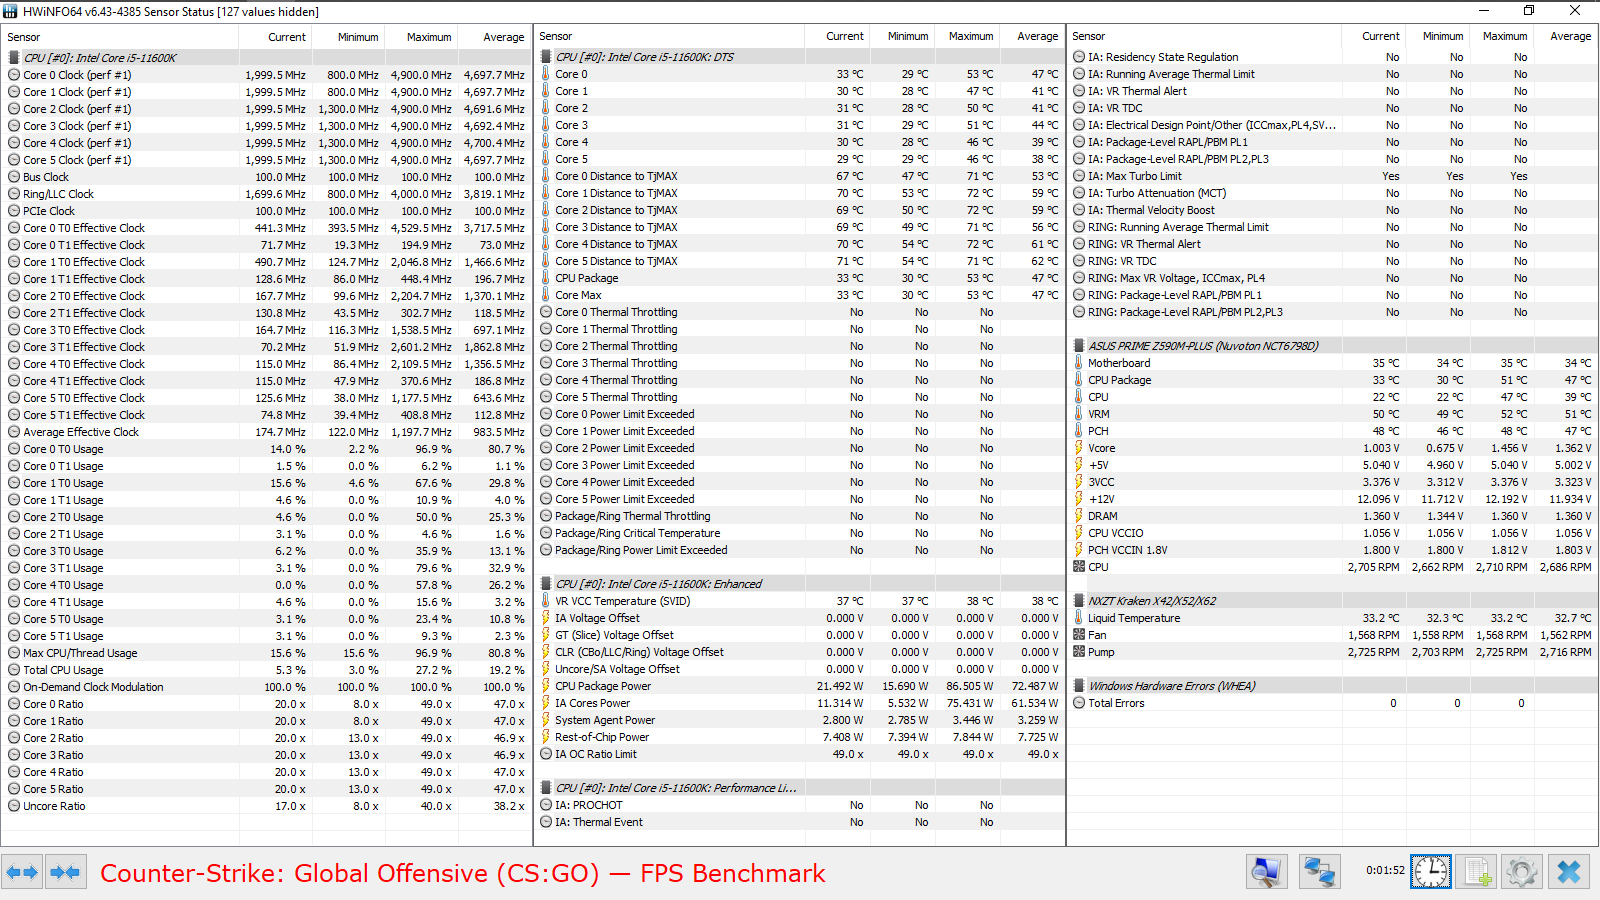Select the Uncore Ratio row
Viewport: 1600px width, 900px height.
pyautogui.click(x=267, y=806)
